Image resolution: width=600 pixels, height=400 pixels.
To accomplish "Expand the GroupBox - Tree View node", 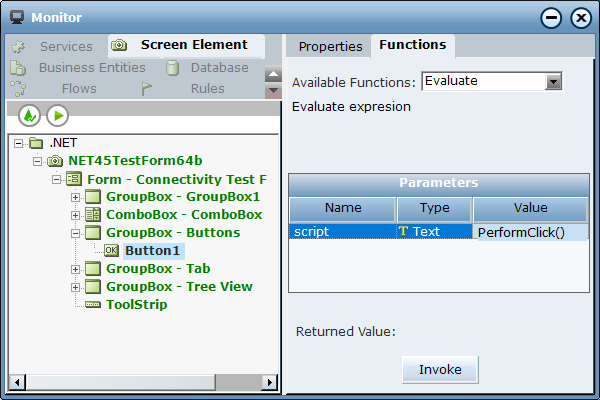I will [x=75, y=287].
